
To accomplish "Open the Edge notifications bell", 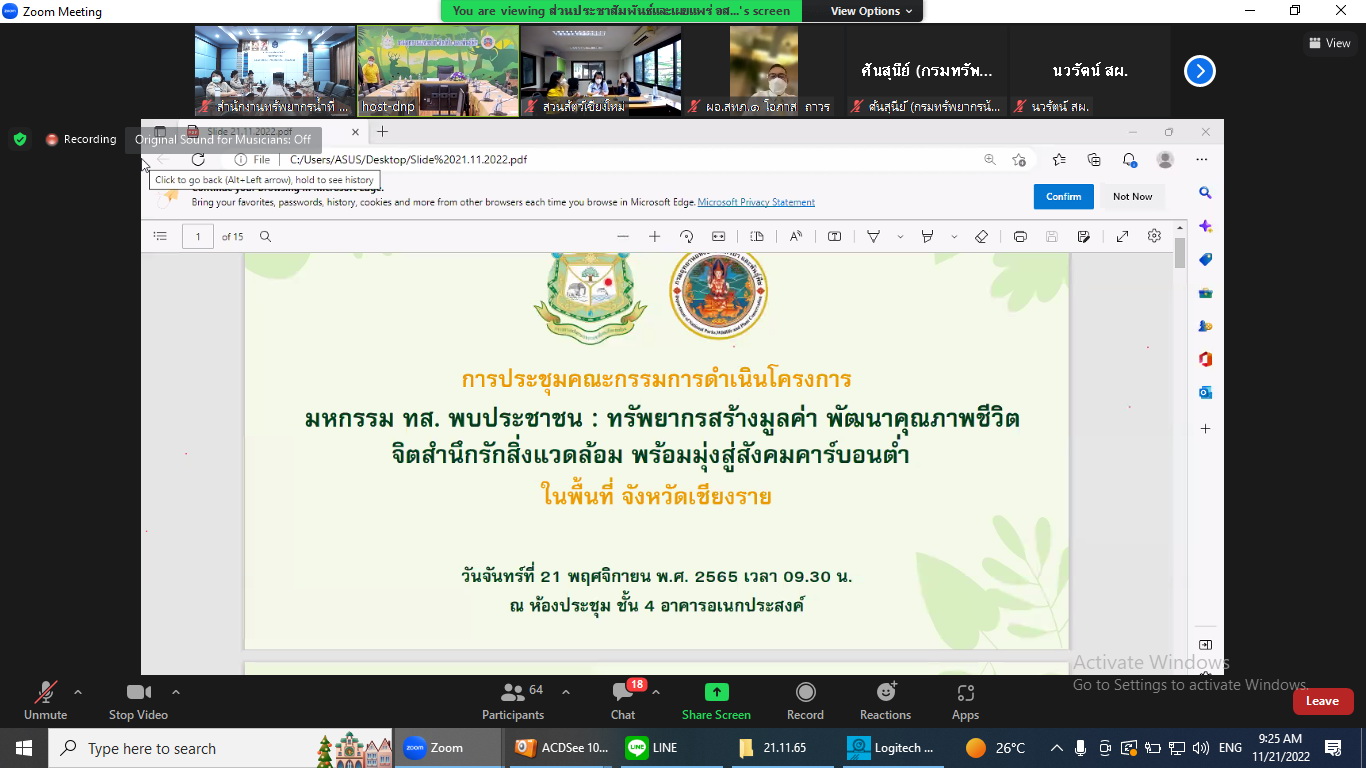I will click(x=1129, y=160).
